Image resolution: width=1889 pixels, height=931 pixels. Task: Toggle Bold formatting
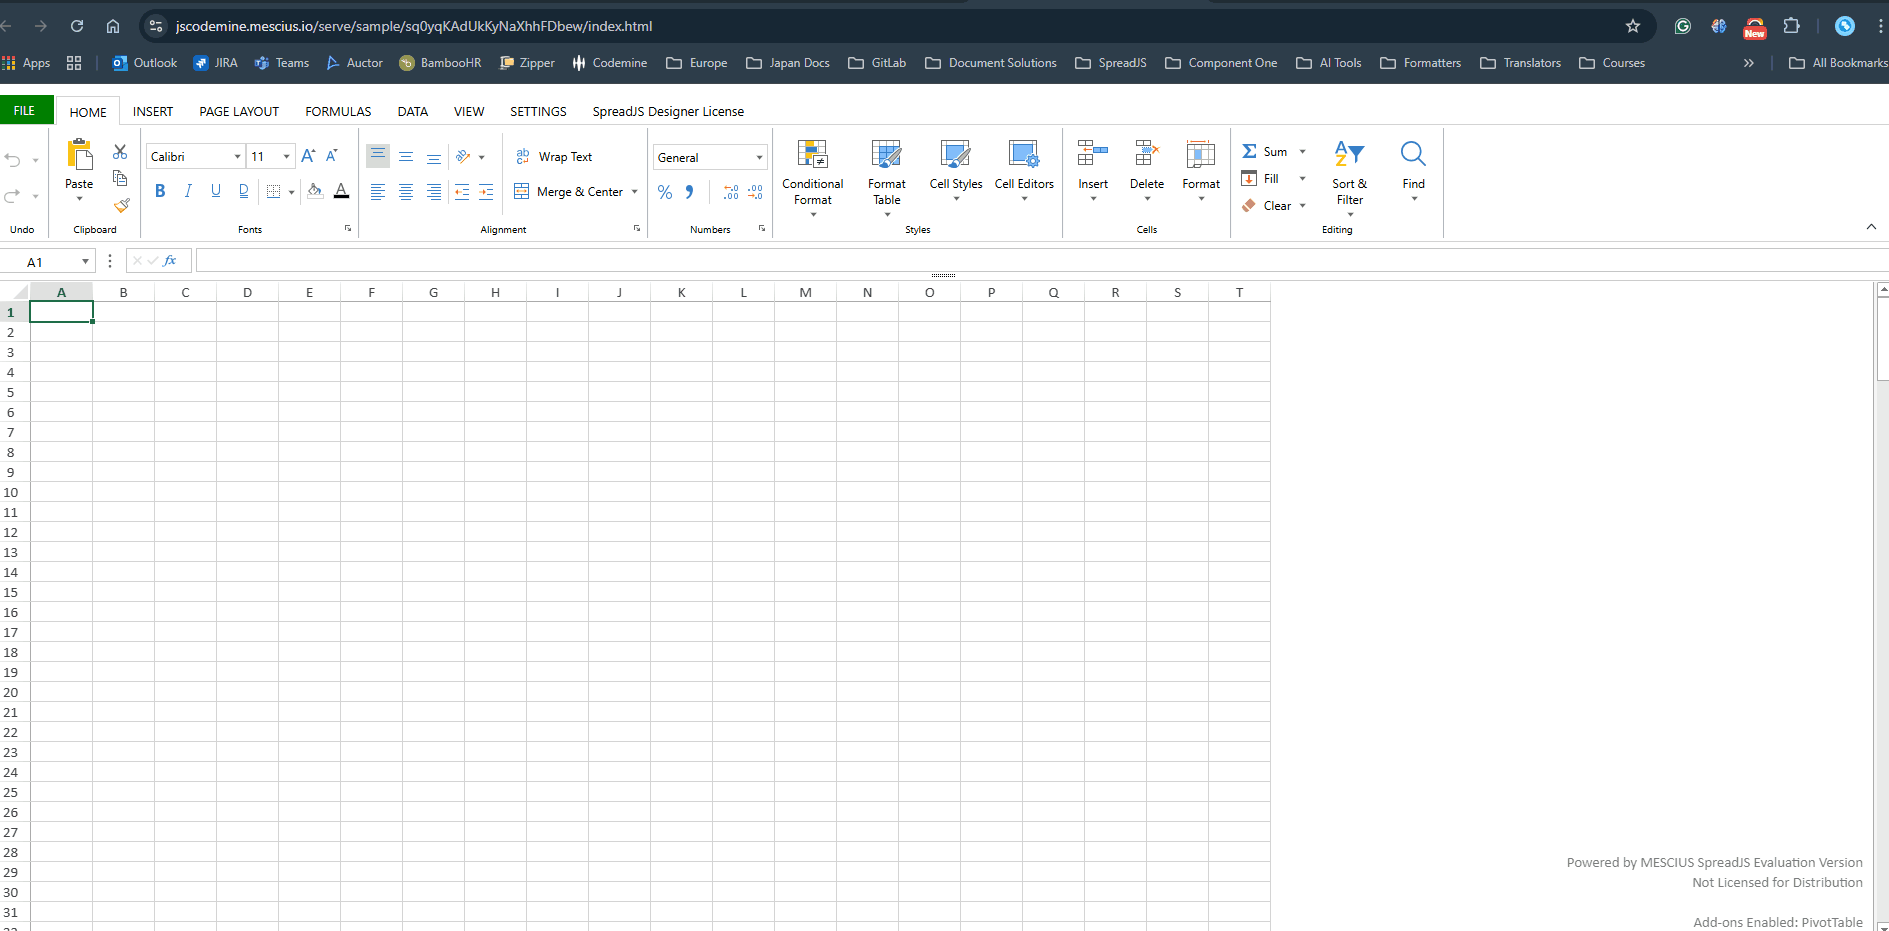160,191
